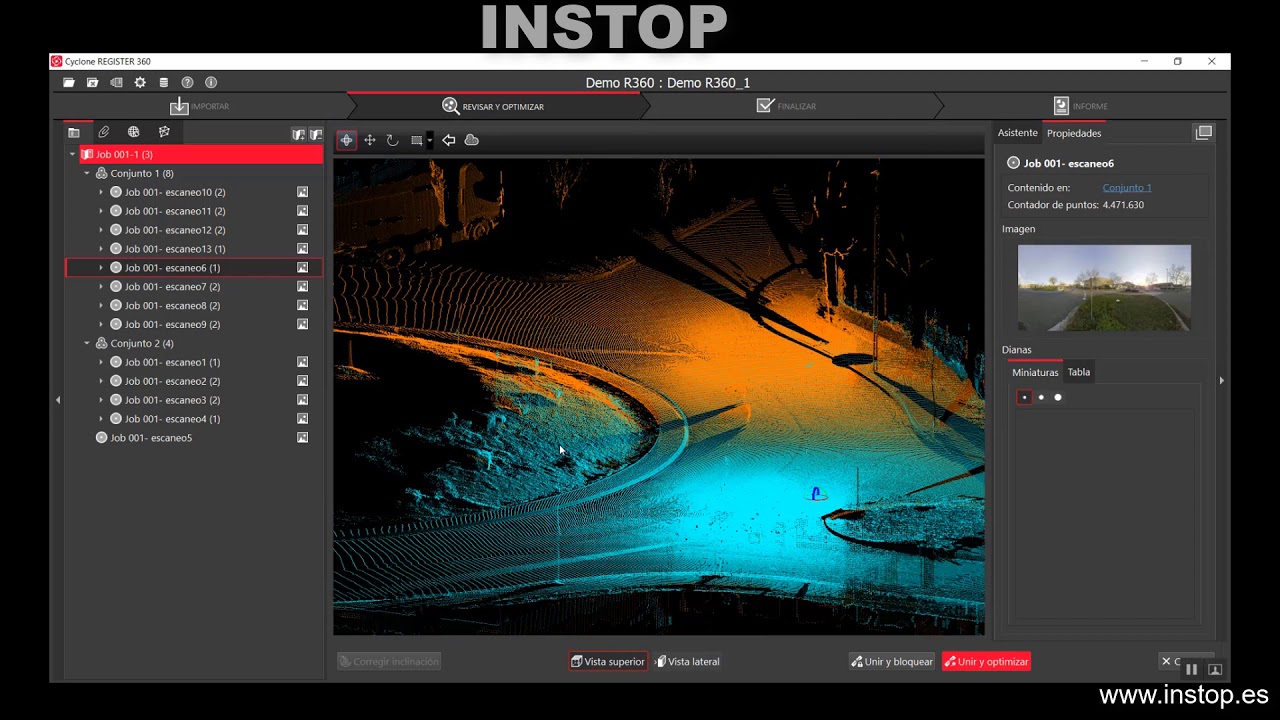Image resolution: width=1280 pixels, height=720 pixels.
Task: Select the small thumbnail size dot
Action: (x=1024, y=398)
